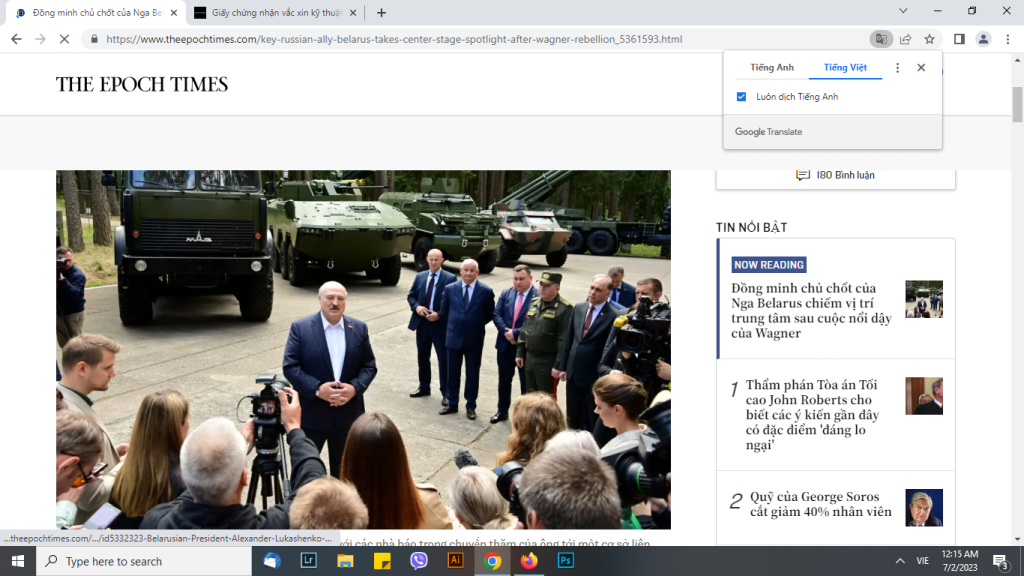
Task: Click the '180 Bình luận' comments button
Action: (x=835, y=175)
